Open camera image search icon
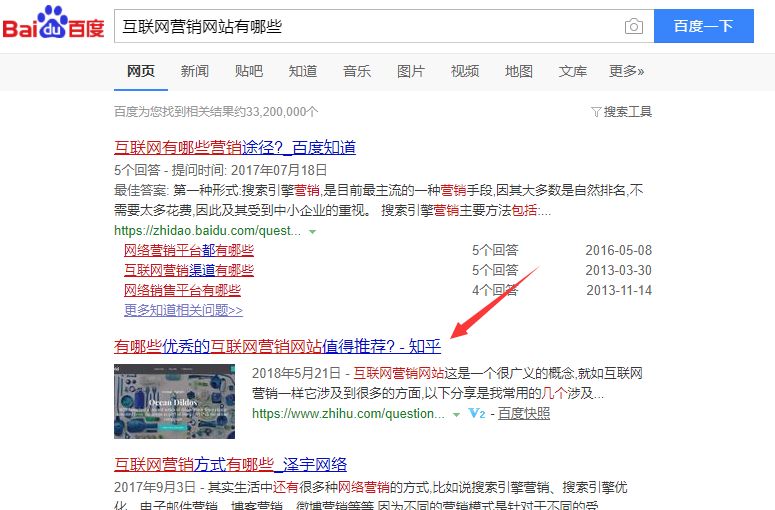Screen dimensions: 775x510 tap(634, 26)
